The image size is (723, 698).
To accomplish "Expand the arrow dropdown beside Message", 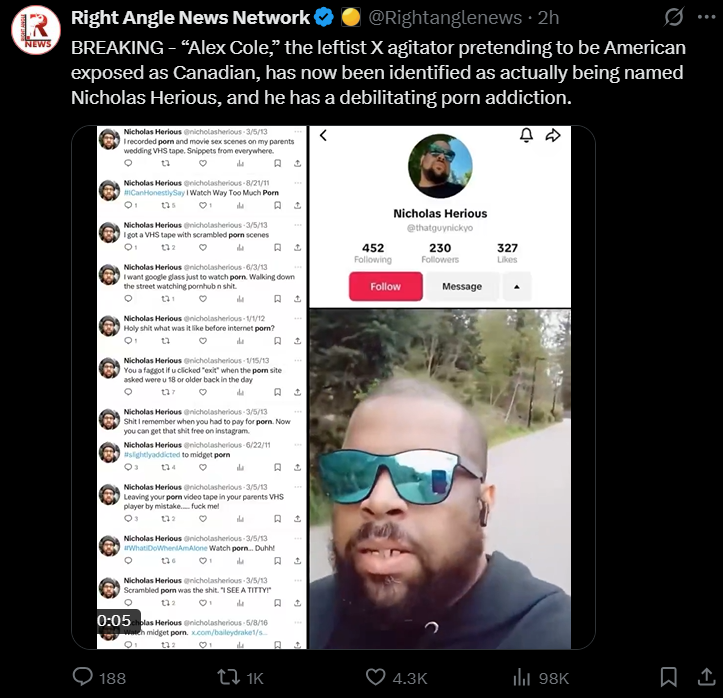I will [x=516, y=286].
